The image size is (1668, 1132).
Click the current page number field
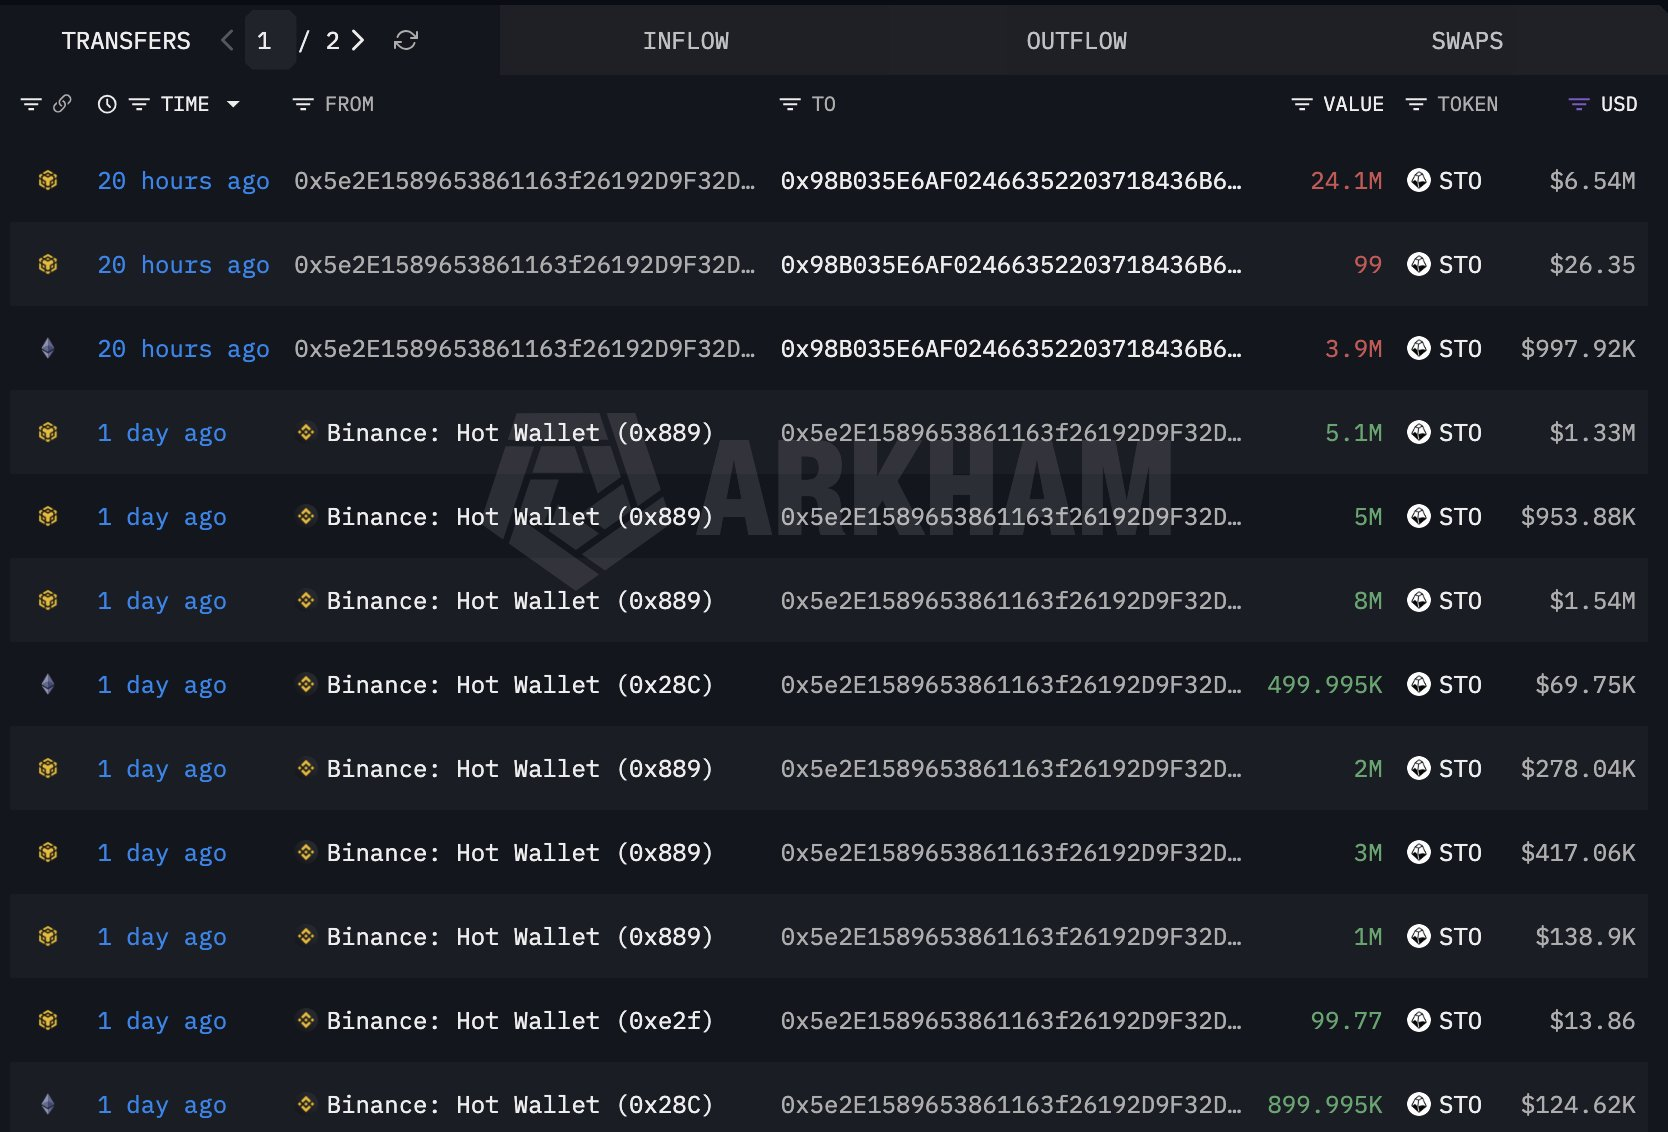tap(265, 41)
